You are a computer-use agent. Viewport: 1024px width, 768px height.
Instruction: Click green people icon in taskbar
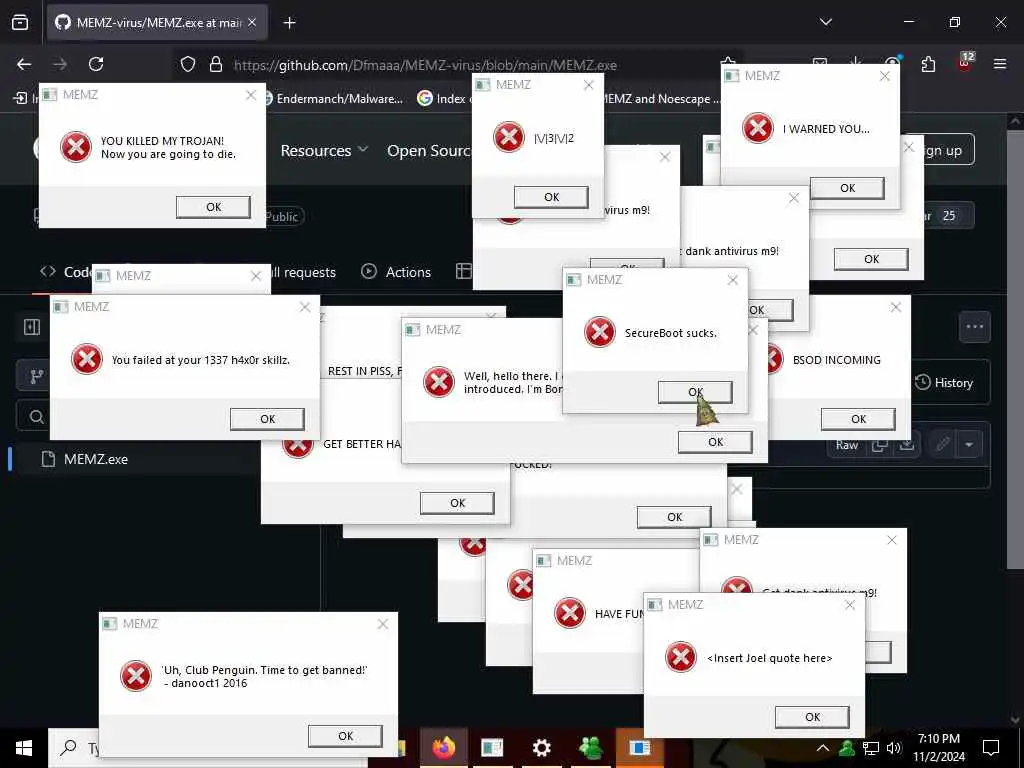[590, 747]
